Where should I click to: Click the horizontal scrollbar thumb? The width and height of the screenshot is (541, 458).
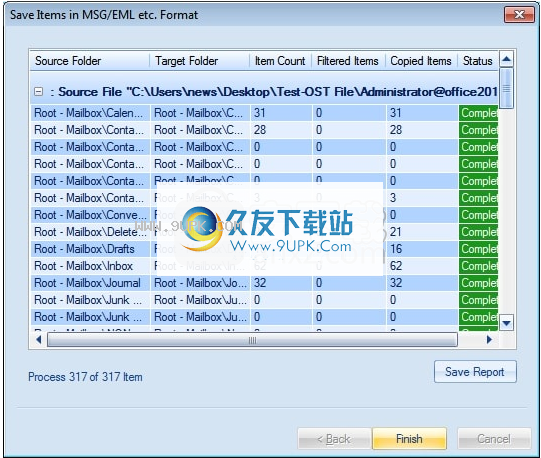click(x=252, y=340)
